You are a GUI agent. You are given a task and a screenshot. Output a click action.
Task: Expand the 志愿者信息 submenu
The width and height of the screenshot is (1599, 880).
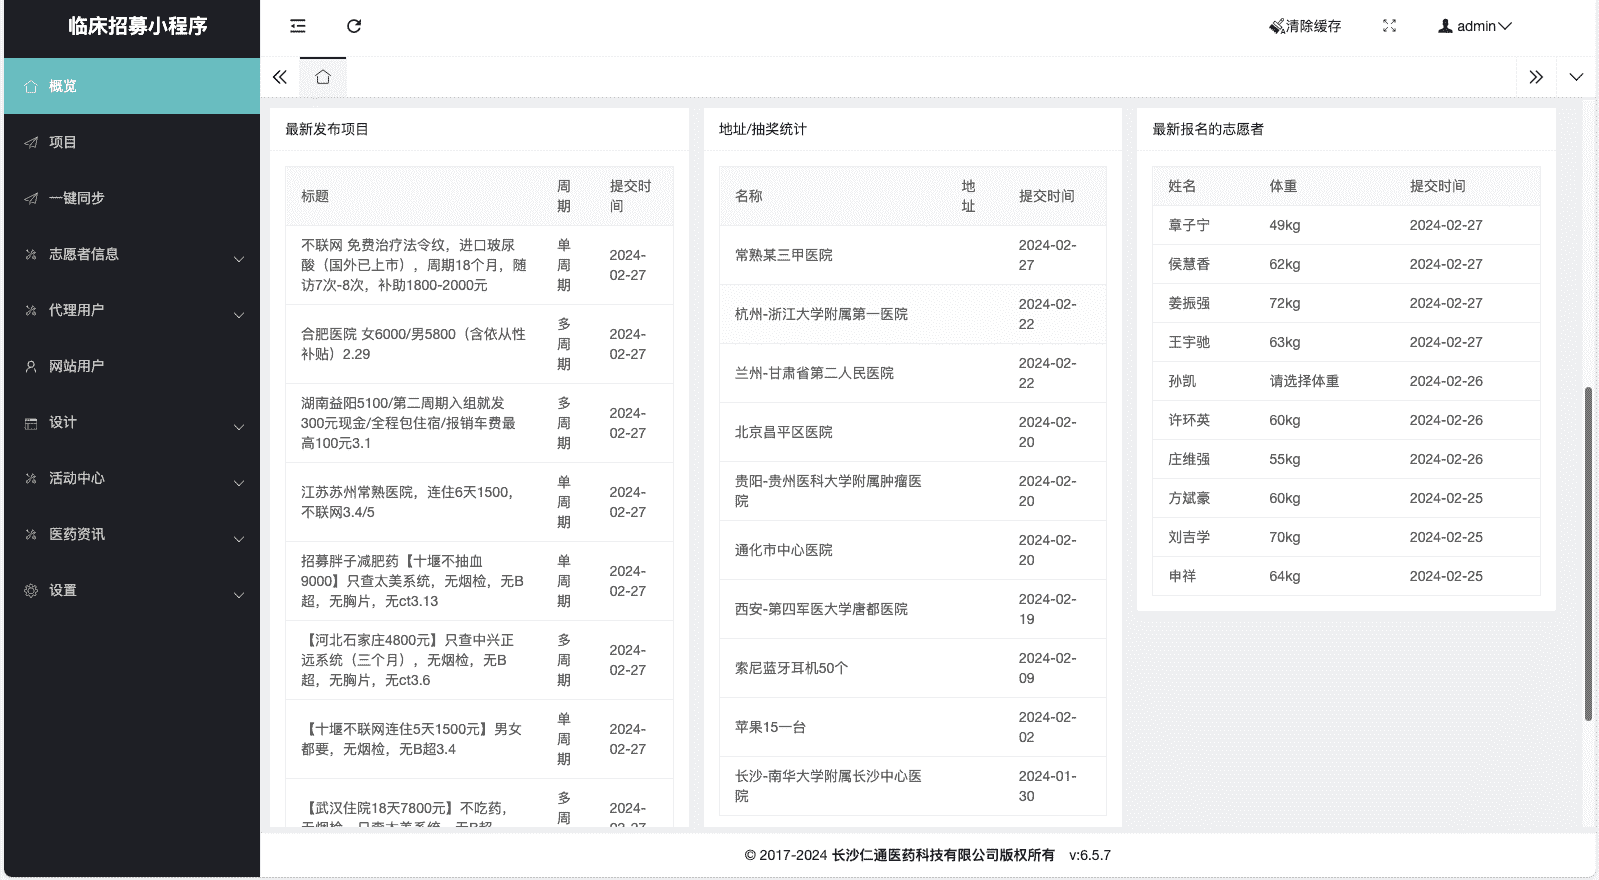click(x=132, y=254)
